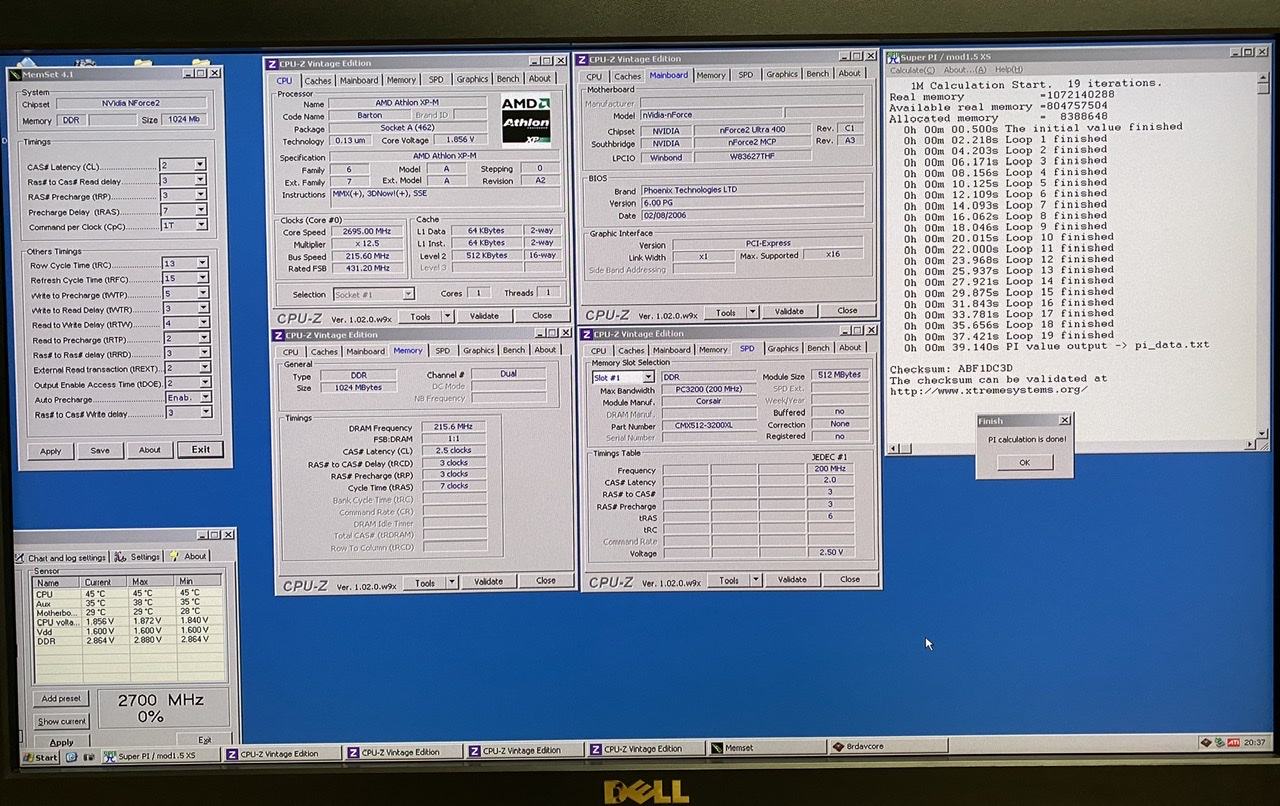Click Show current button
Image resolution: width=1280 pixels, height=806 pixels.
point(62,721)
